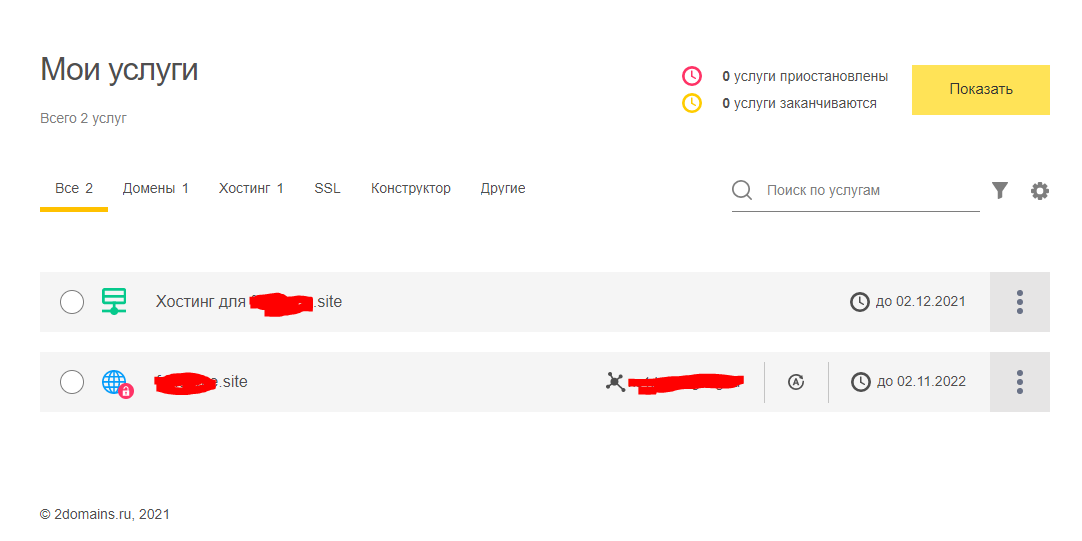This screenshot has width=1082, height=541.
Task: Click the auto-renewal icon on domain row
Action: click(x=796, y=381)
